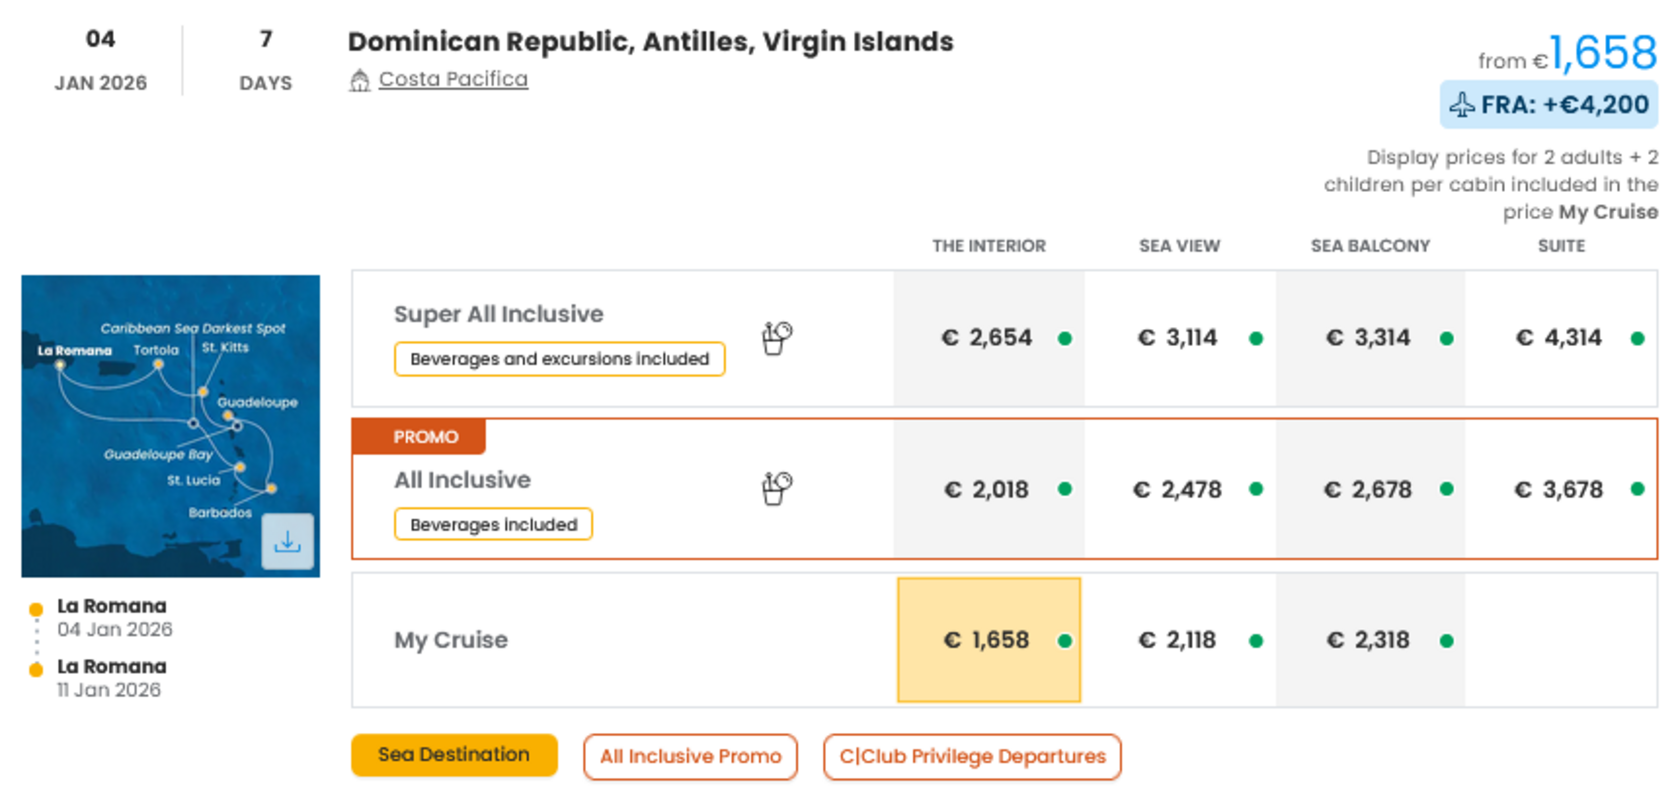This screenshot has height=800, width=1678.
Task: Click the Sea Destination button
Action: pos(454,755)
